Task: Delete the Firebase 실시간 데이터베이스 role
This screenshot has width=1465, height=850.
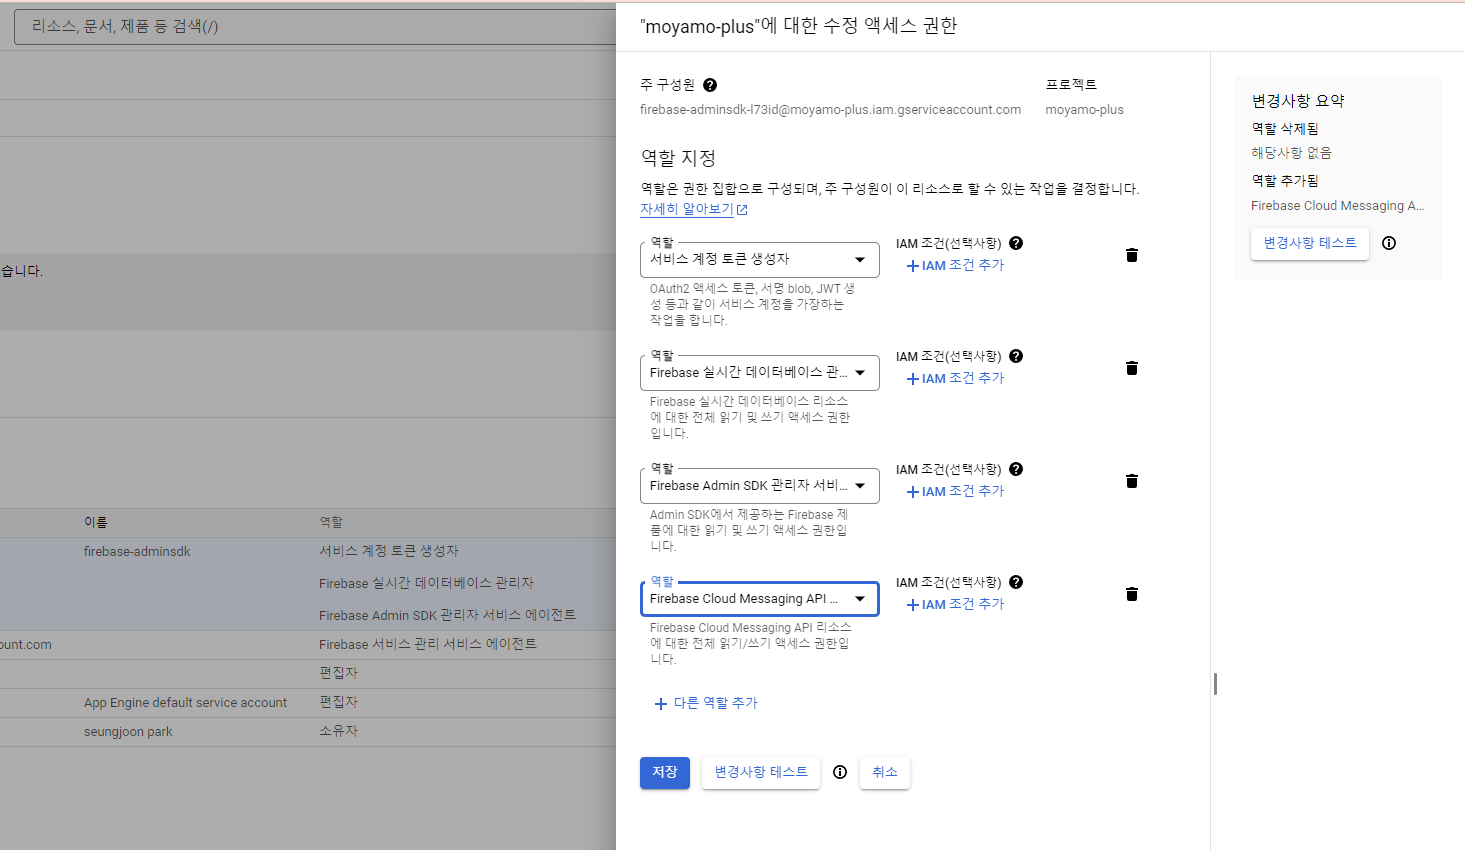Action: (x=1132, y=368)
